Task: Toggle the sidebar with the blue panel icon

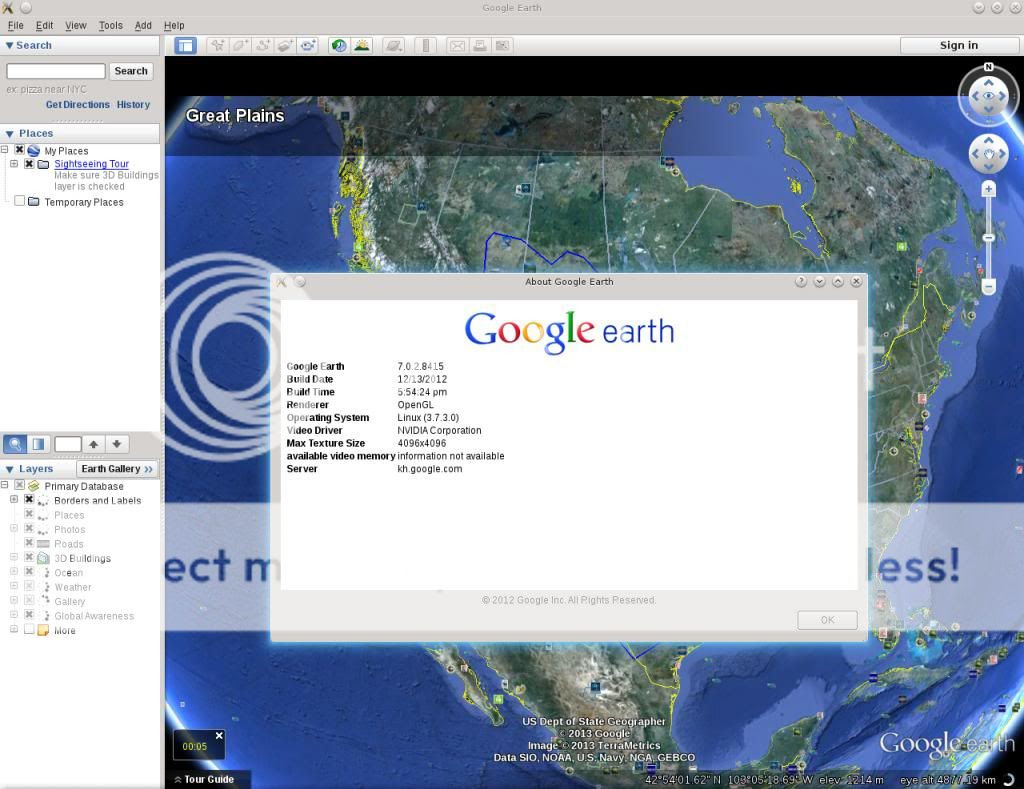Action: click(x=185, y=46)
